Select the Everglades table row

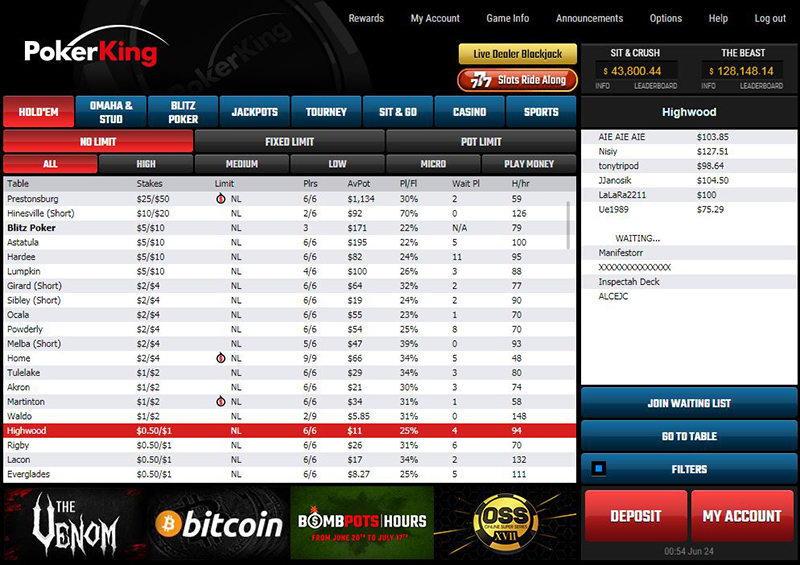pos(289,474)
